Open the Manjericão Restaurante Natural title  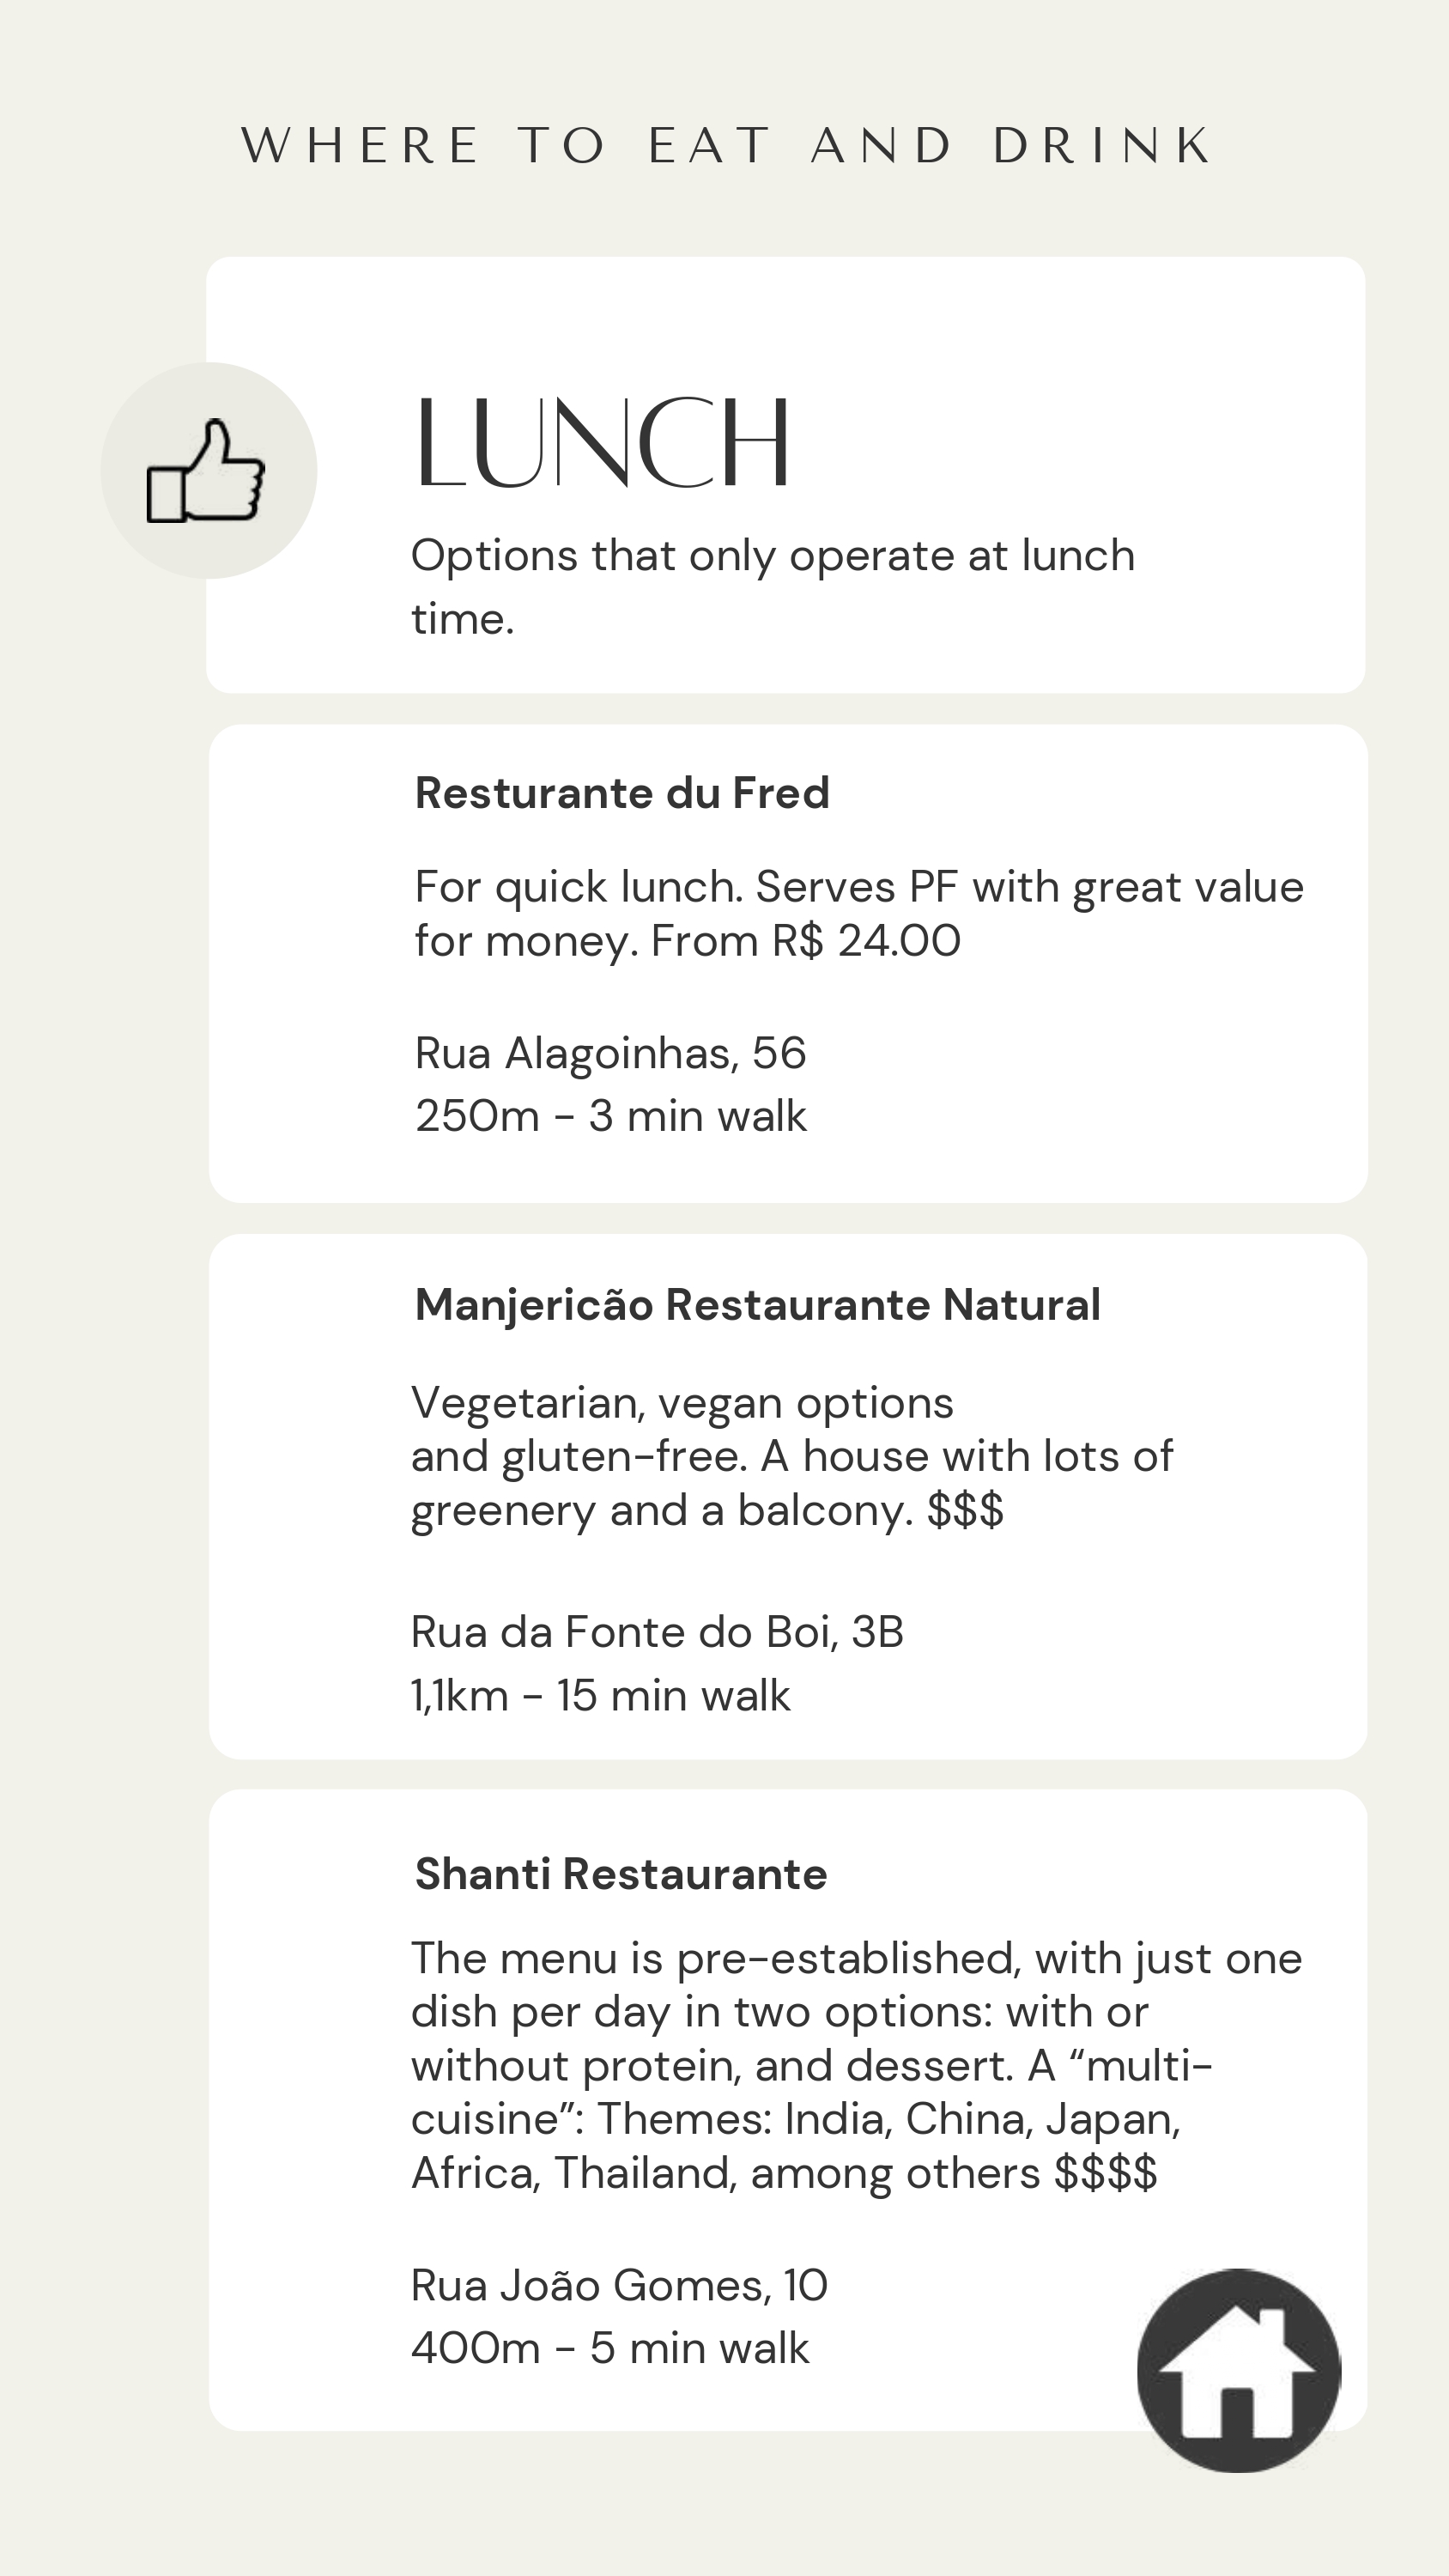[757, 1305]
